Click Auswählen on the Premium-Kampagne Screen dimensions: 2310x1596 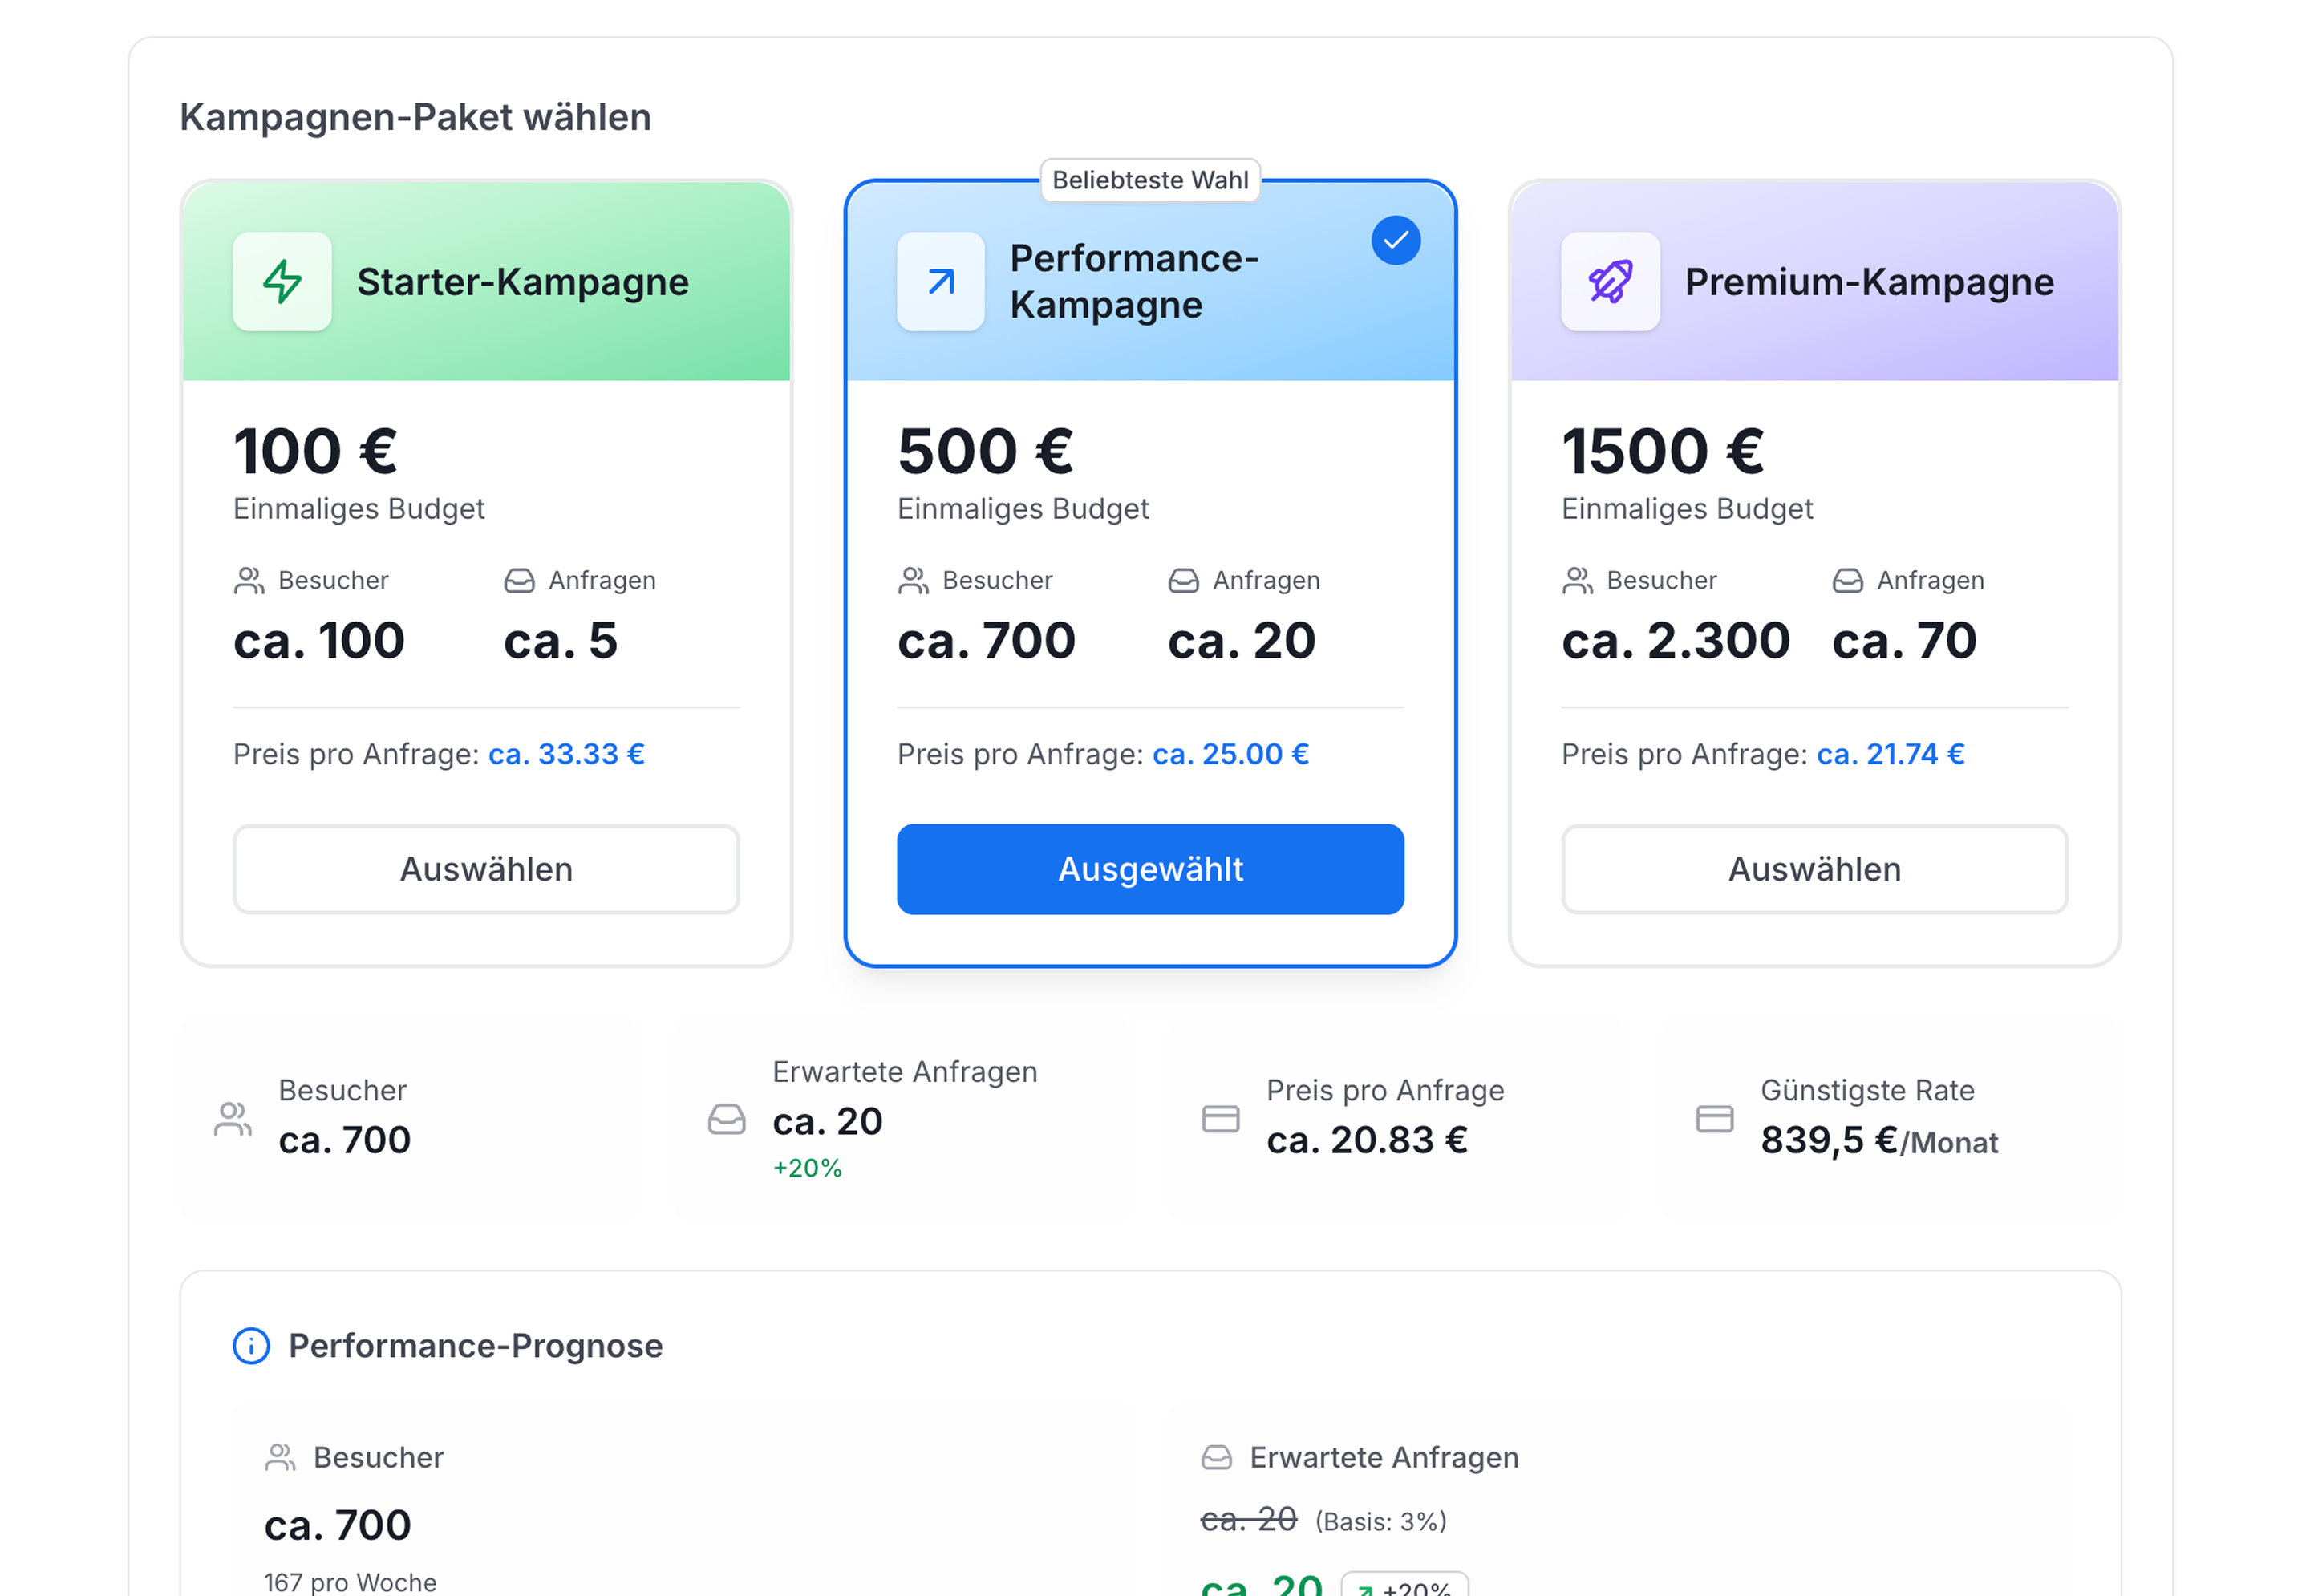tap(1814, 869)
